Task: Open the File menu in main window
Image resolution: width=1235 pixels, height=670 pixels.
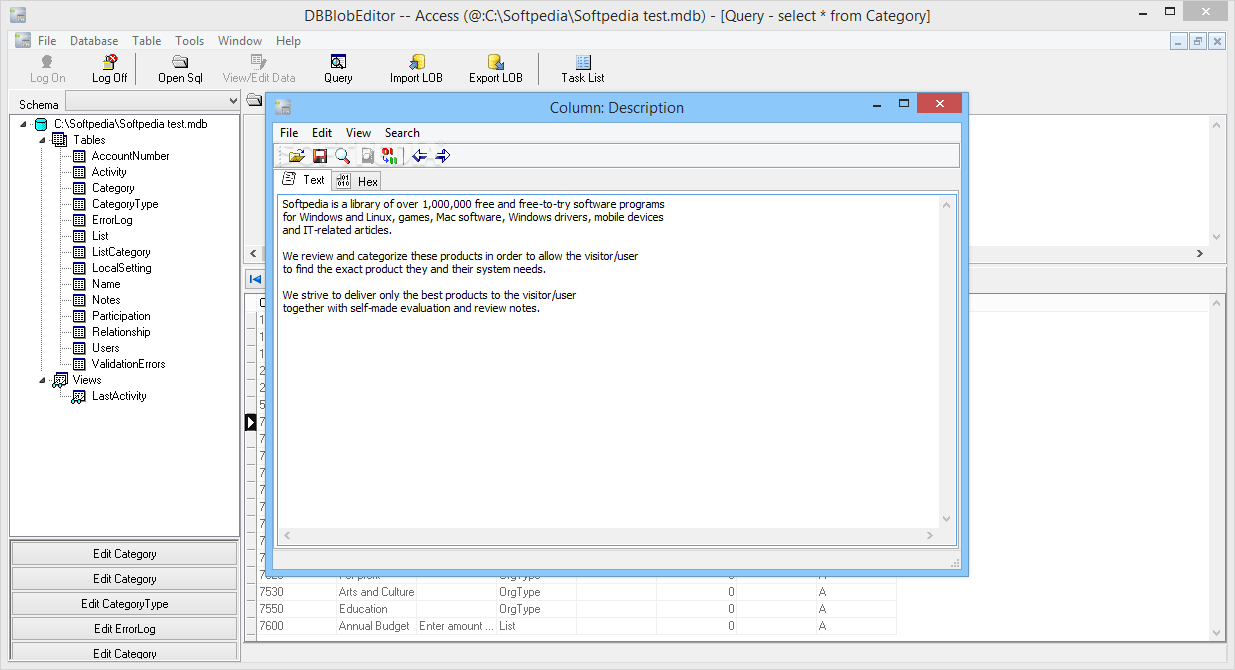Action: (47, 41)
